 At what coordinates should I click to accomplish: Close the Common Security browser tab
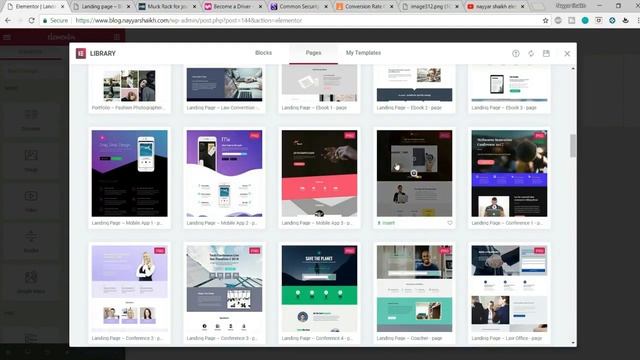(x=326, y=7)
